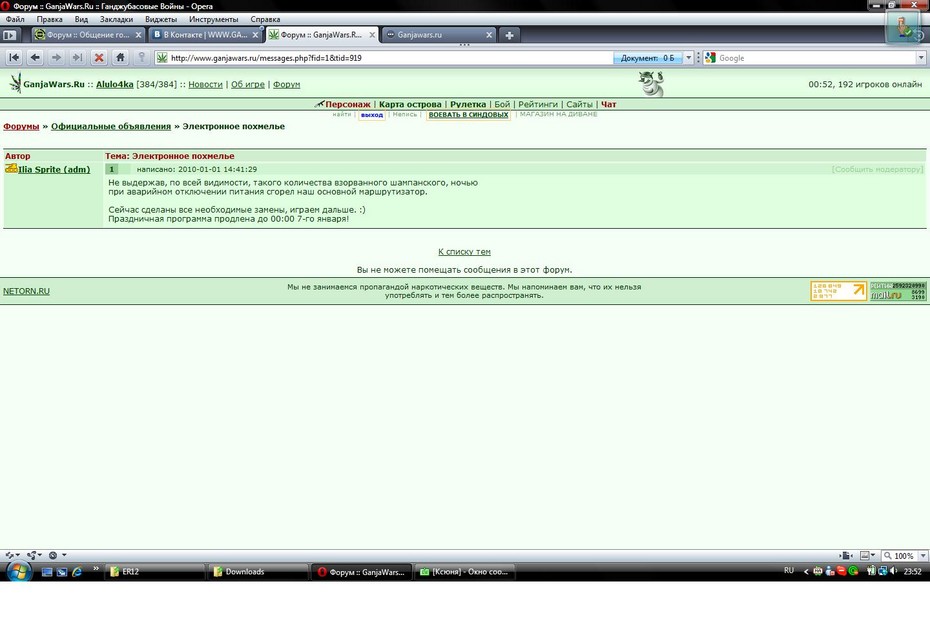Click the Google search input field
Screen dimensions: 930x628
(815, 58)
